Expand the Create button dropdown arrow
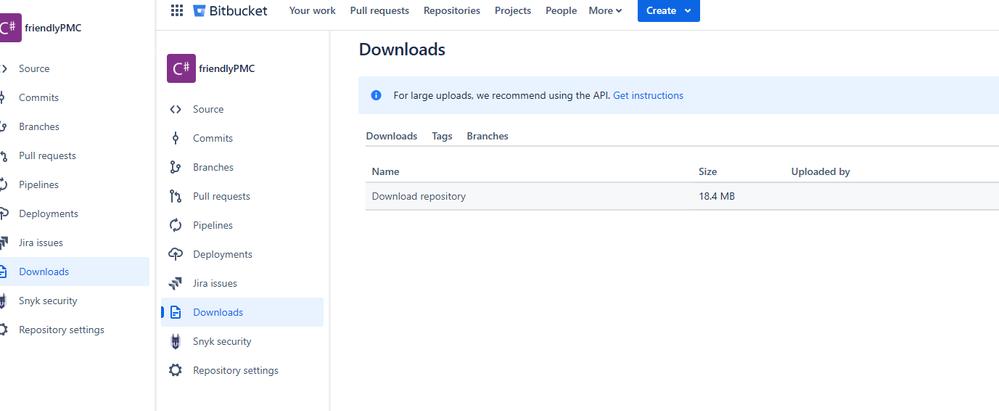Screen dimensions: 999x411 [687, 11]
